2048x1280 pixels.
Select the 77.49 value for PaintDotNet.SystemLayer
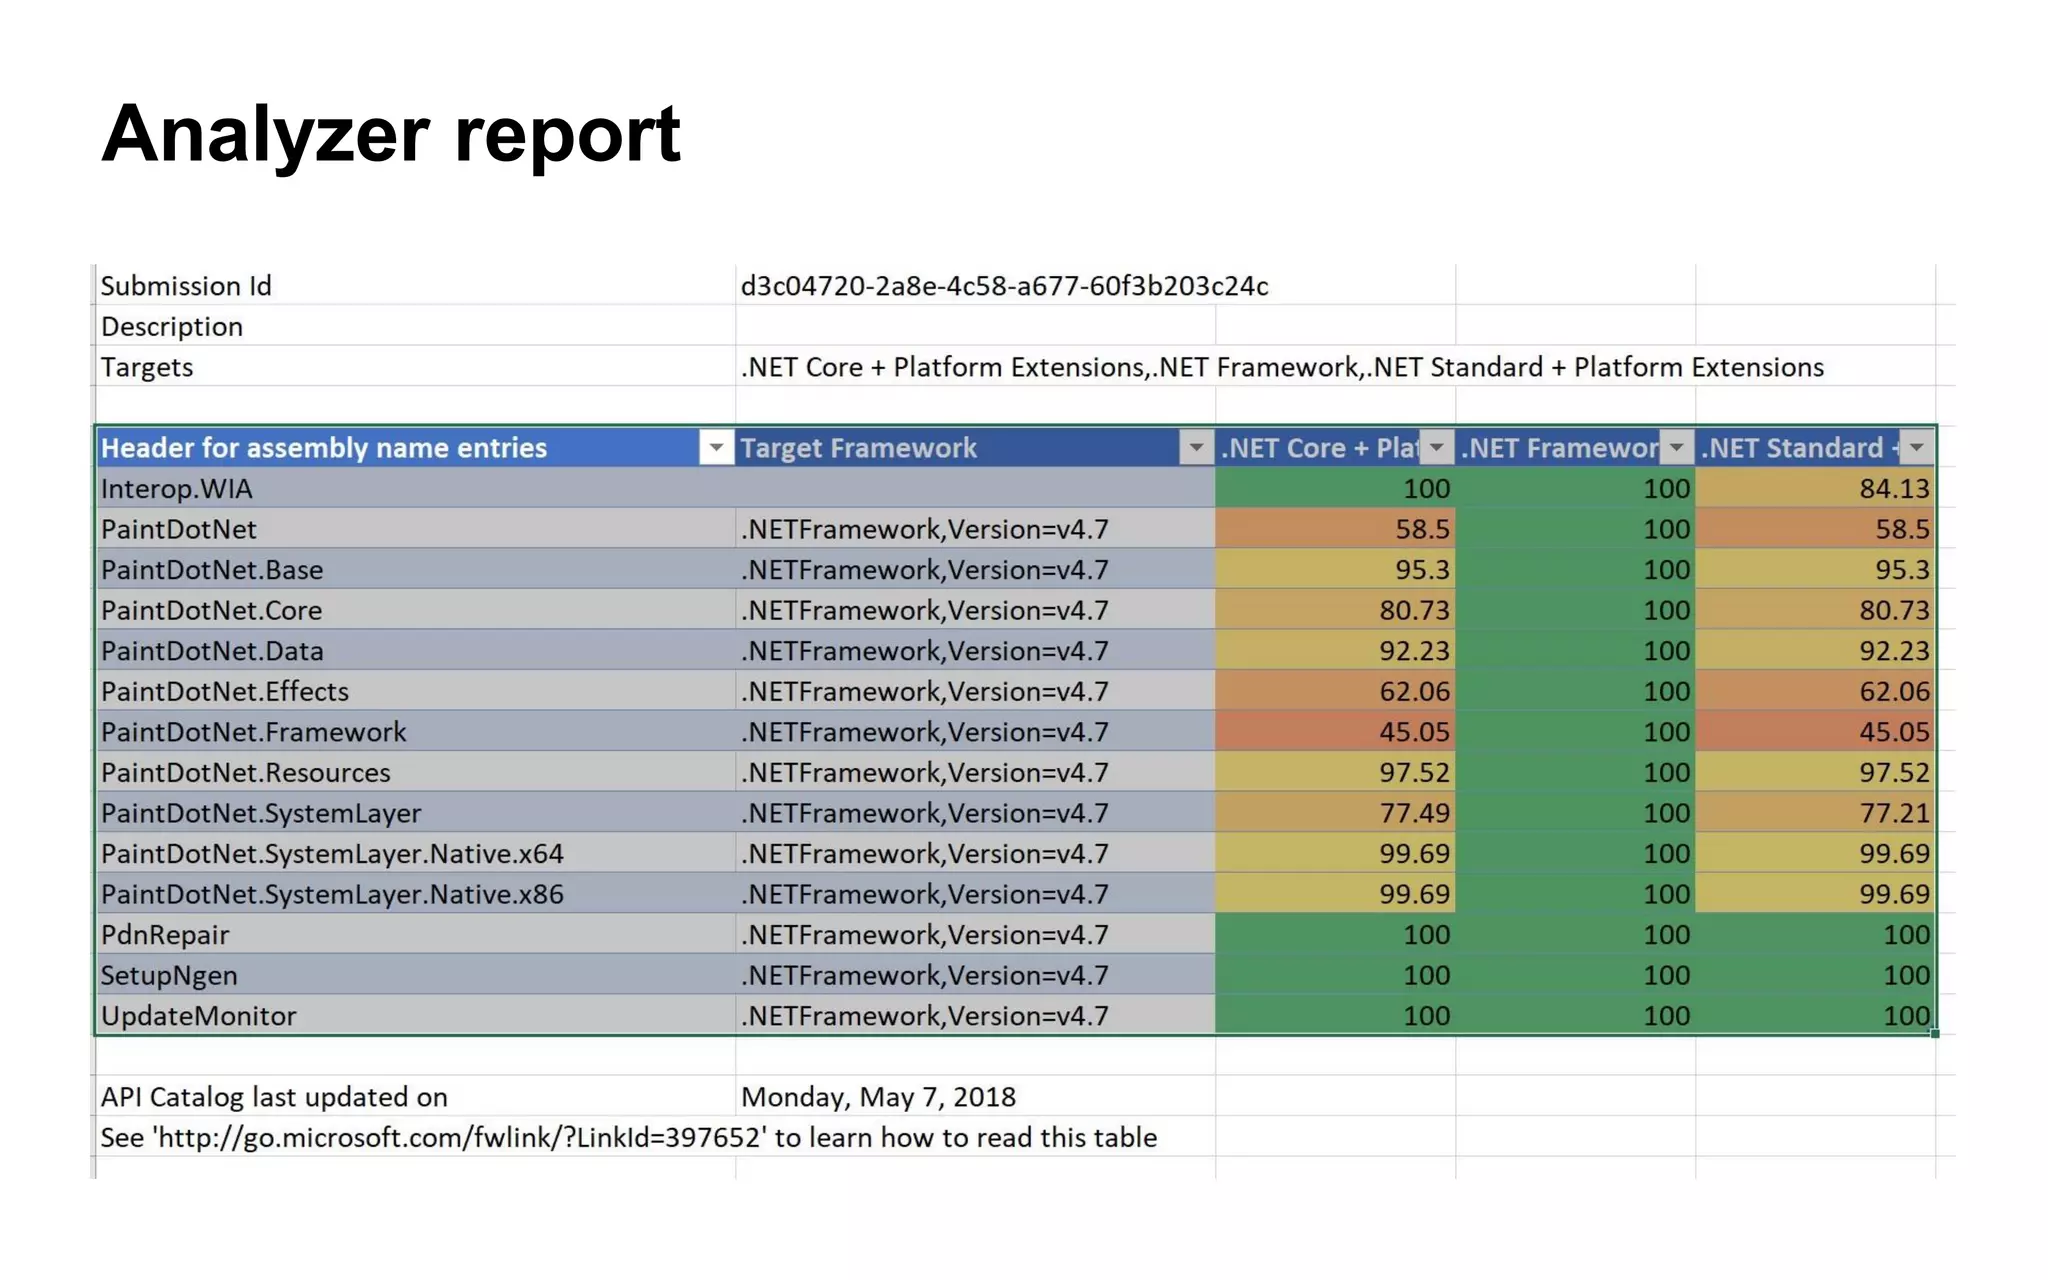(x=1335, y=813)
